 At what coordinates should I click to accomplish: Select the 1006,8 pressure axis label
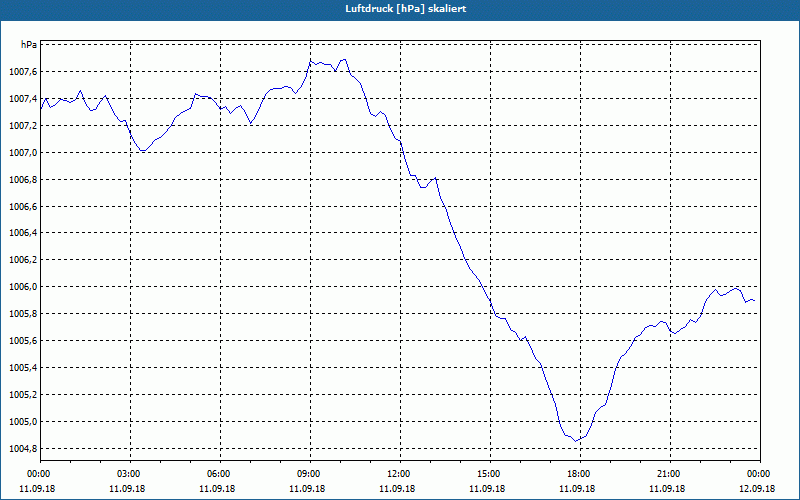(23, 180)
